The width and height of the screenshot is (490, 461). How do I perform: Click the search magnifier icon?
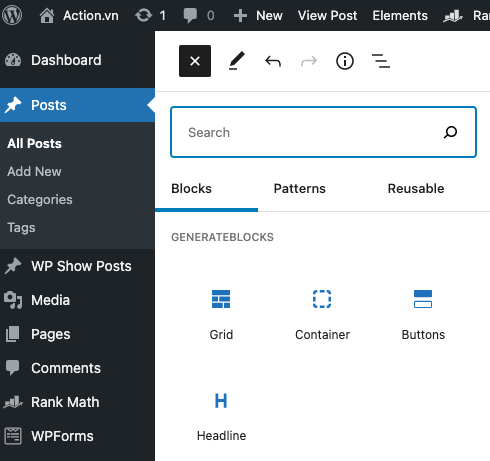(x=450, y=132)
